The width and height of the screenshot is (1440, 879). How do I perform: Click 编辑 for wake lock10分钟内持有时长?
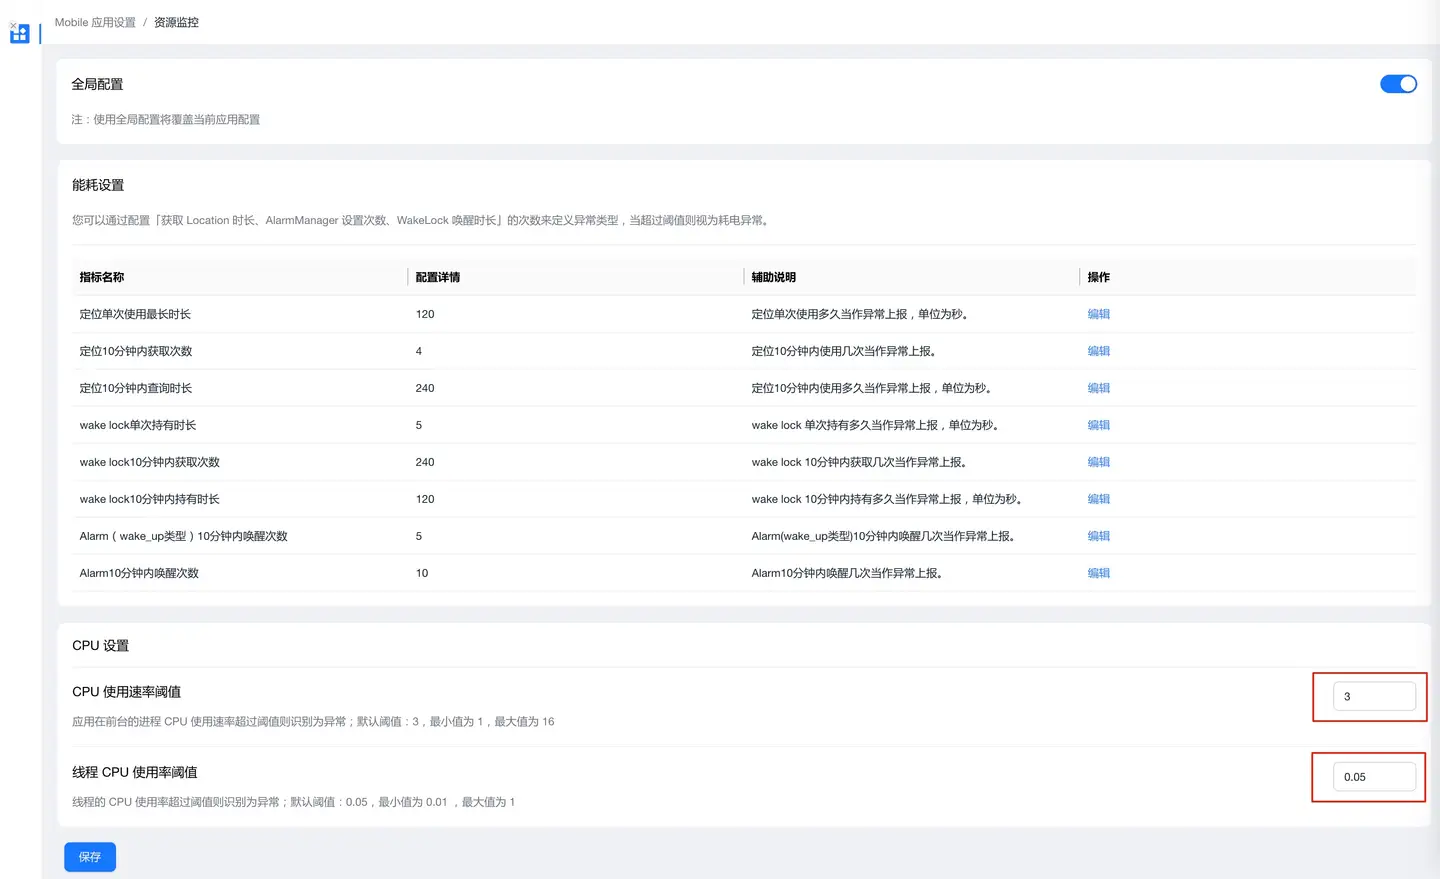point(1098,499)
